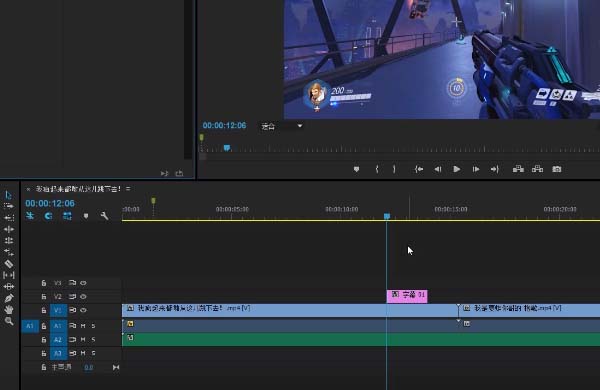Select the second video clip on V1
The height and width of the screenshot is (390, 600).
(x=529, y=310)
